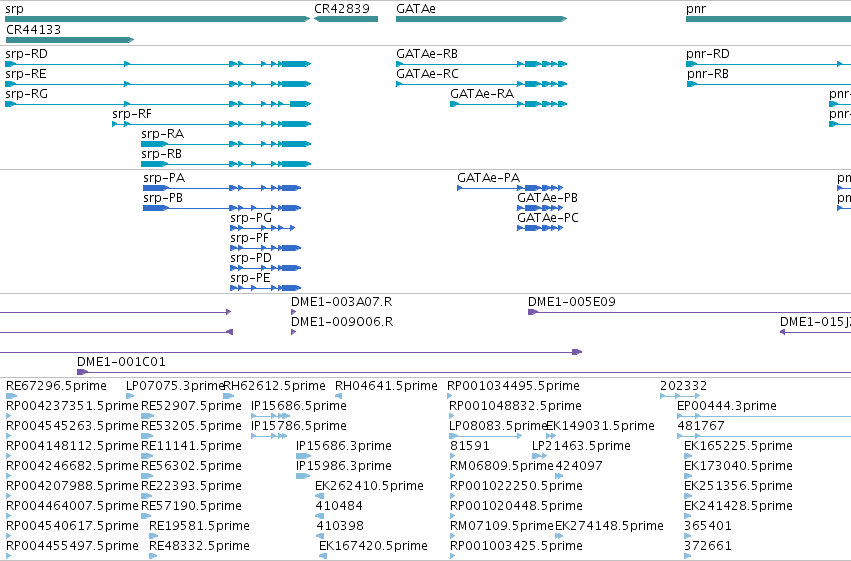
Task: Select transcript pnr-RD
Action: tap(769, 64)
